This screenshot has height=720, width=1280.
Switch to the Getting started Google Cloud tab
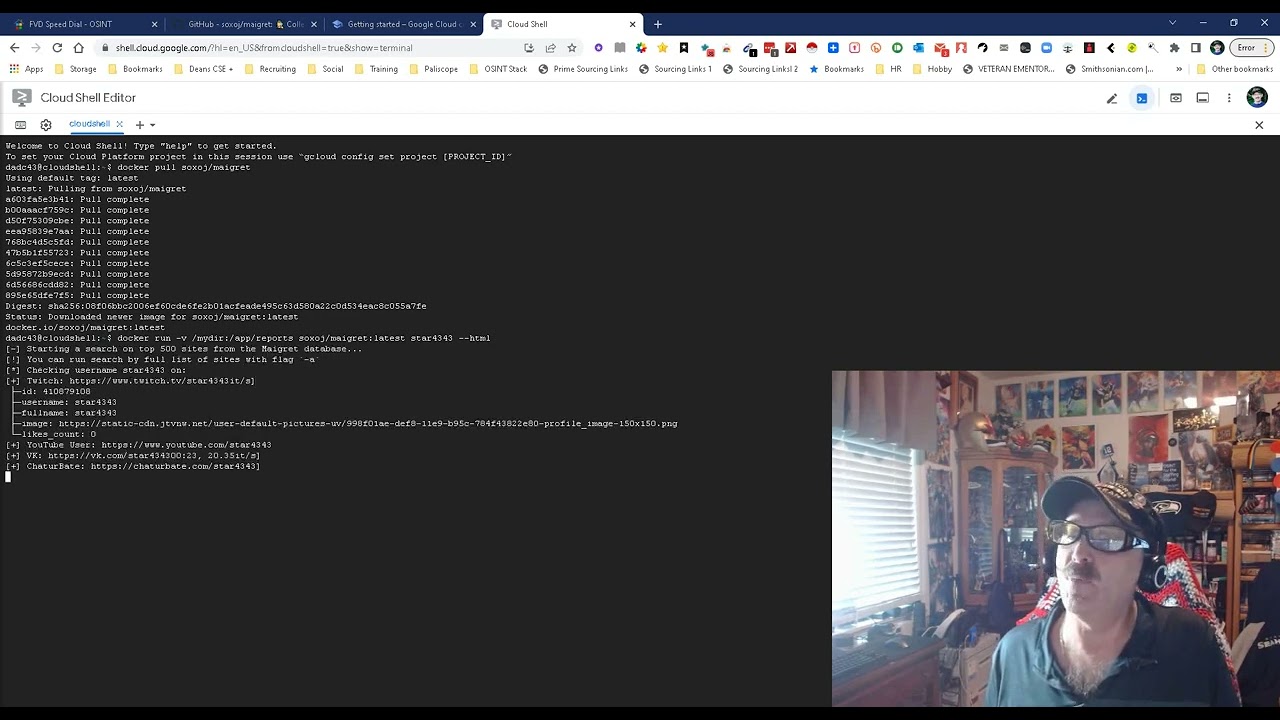click(404, 24)
